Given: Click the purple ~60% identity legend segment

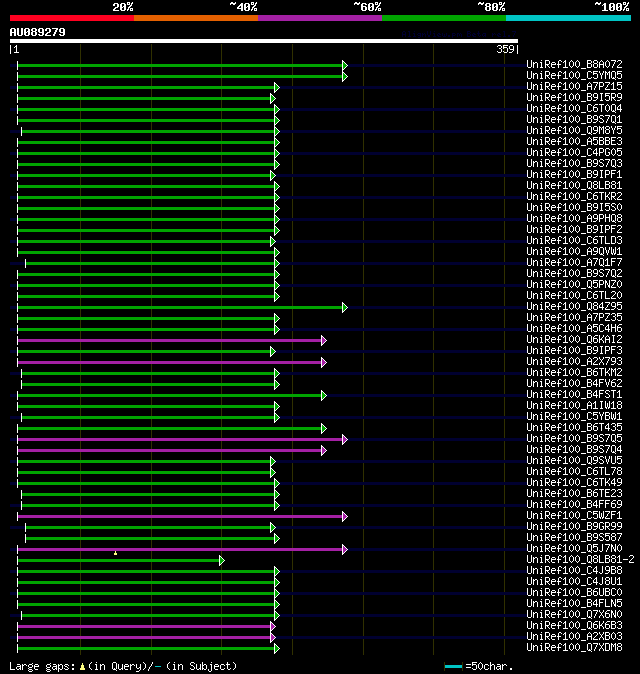Looking at the screenshot, I should tap(320, 18).
